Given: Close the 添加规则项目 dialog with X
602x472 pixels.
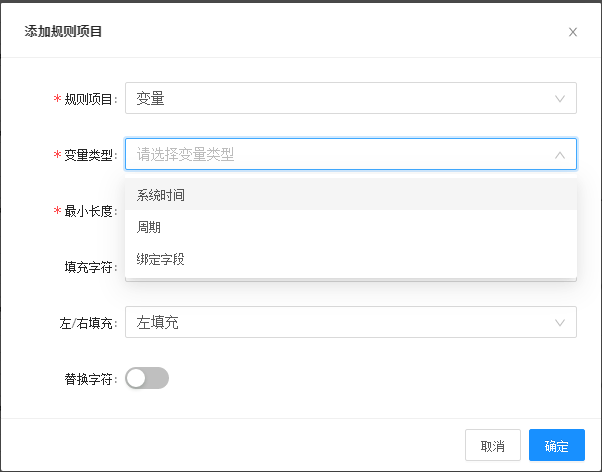Looking at the screenshot, I should tap(573, 32).
